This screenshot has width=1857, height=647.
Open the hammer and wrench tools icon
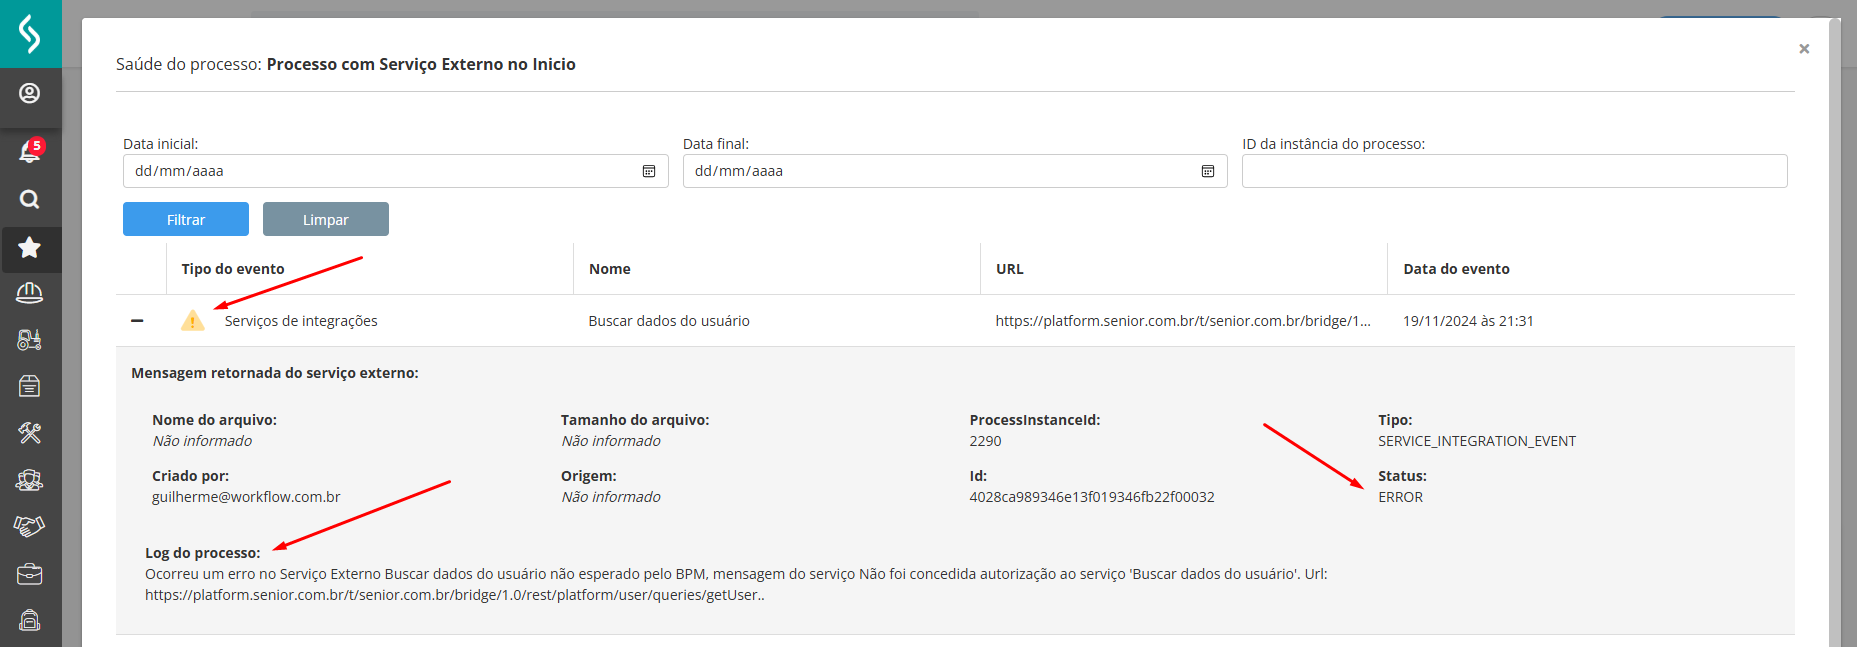pos(30,433)
